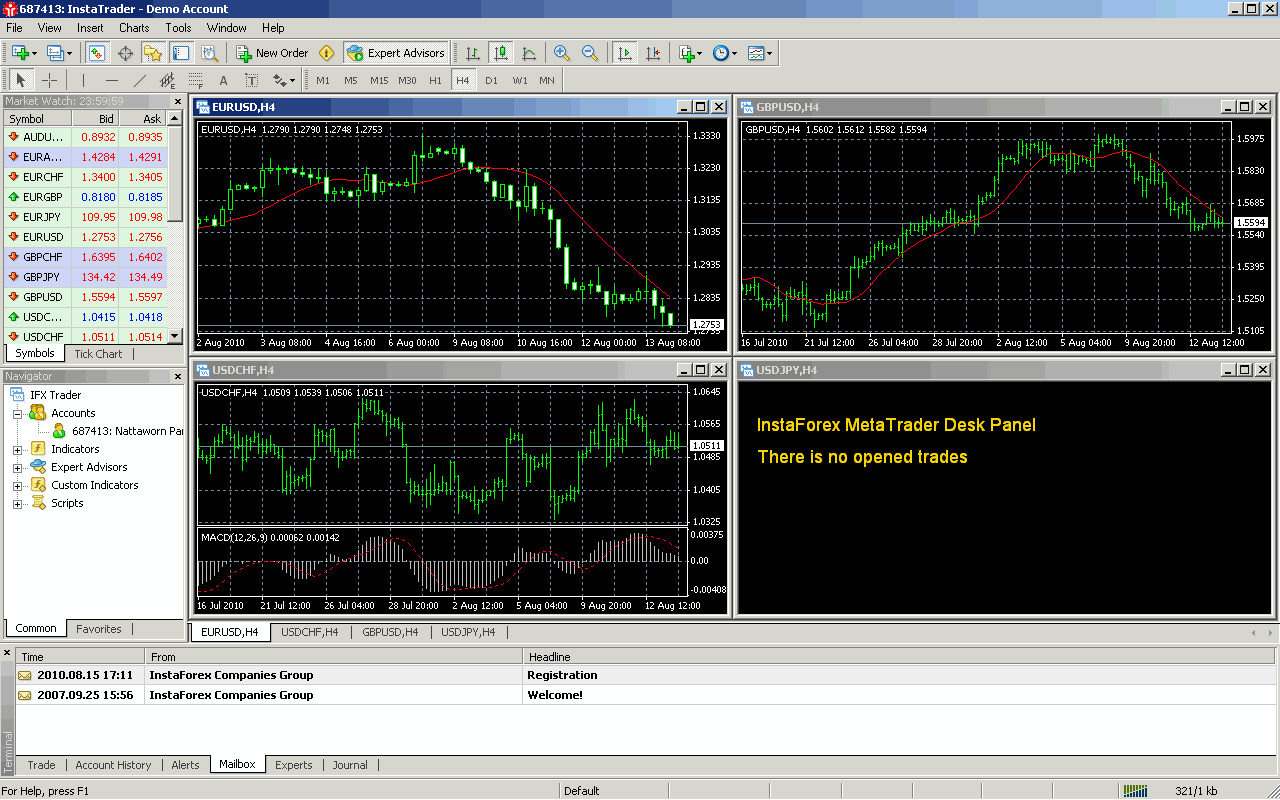1280x800 pixels.
Task: Select the Horizontal Line drawing tool
Action: 112,80
